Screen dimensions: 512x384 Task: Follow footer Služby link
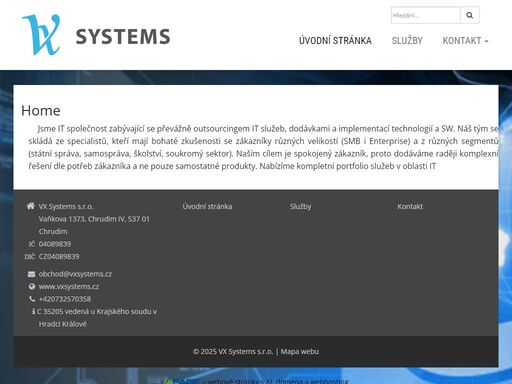300,206
